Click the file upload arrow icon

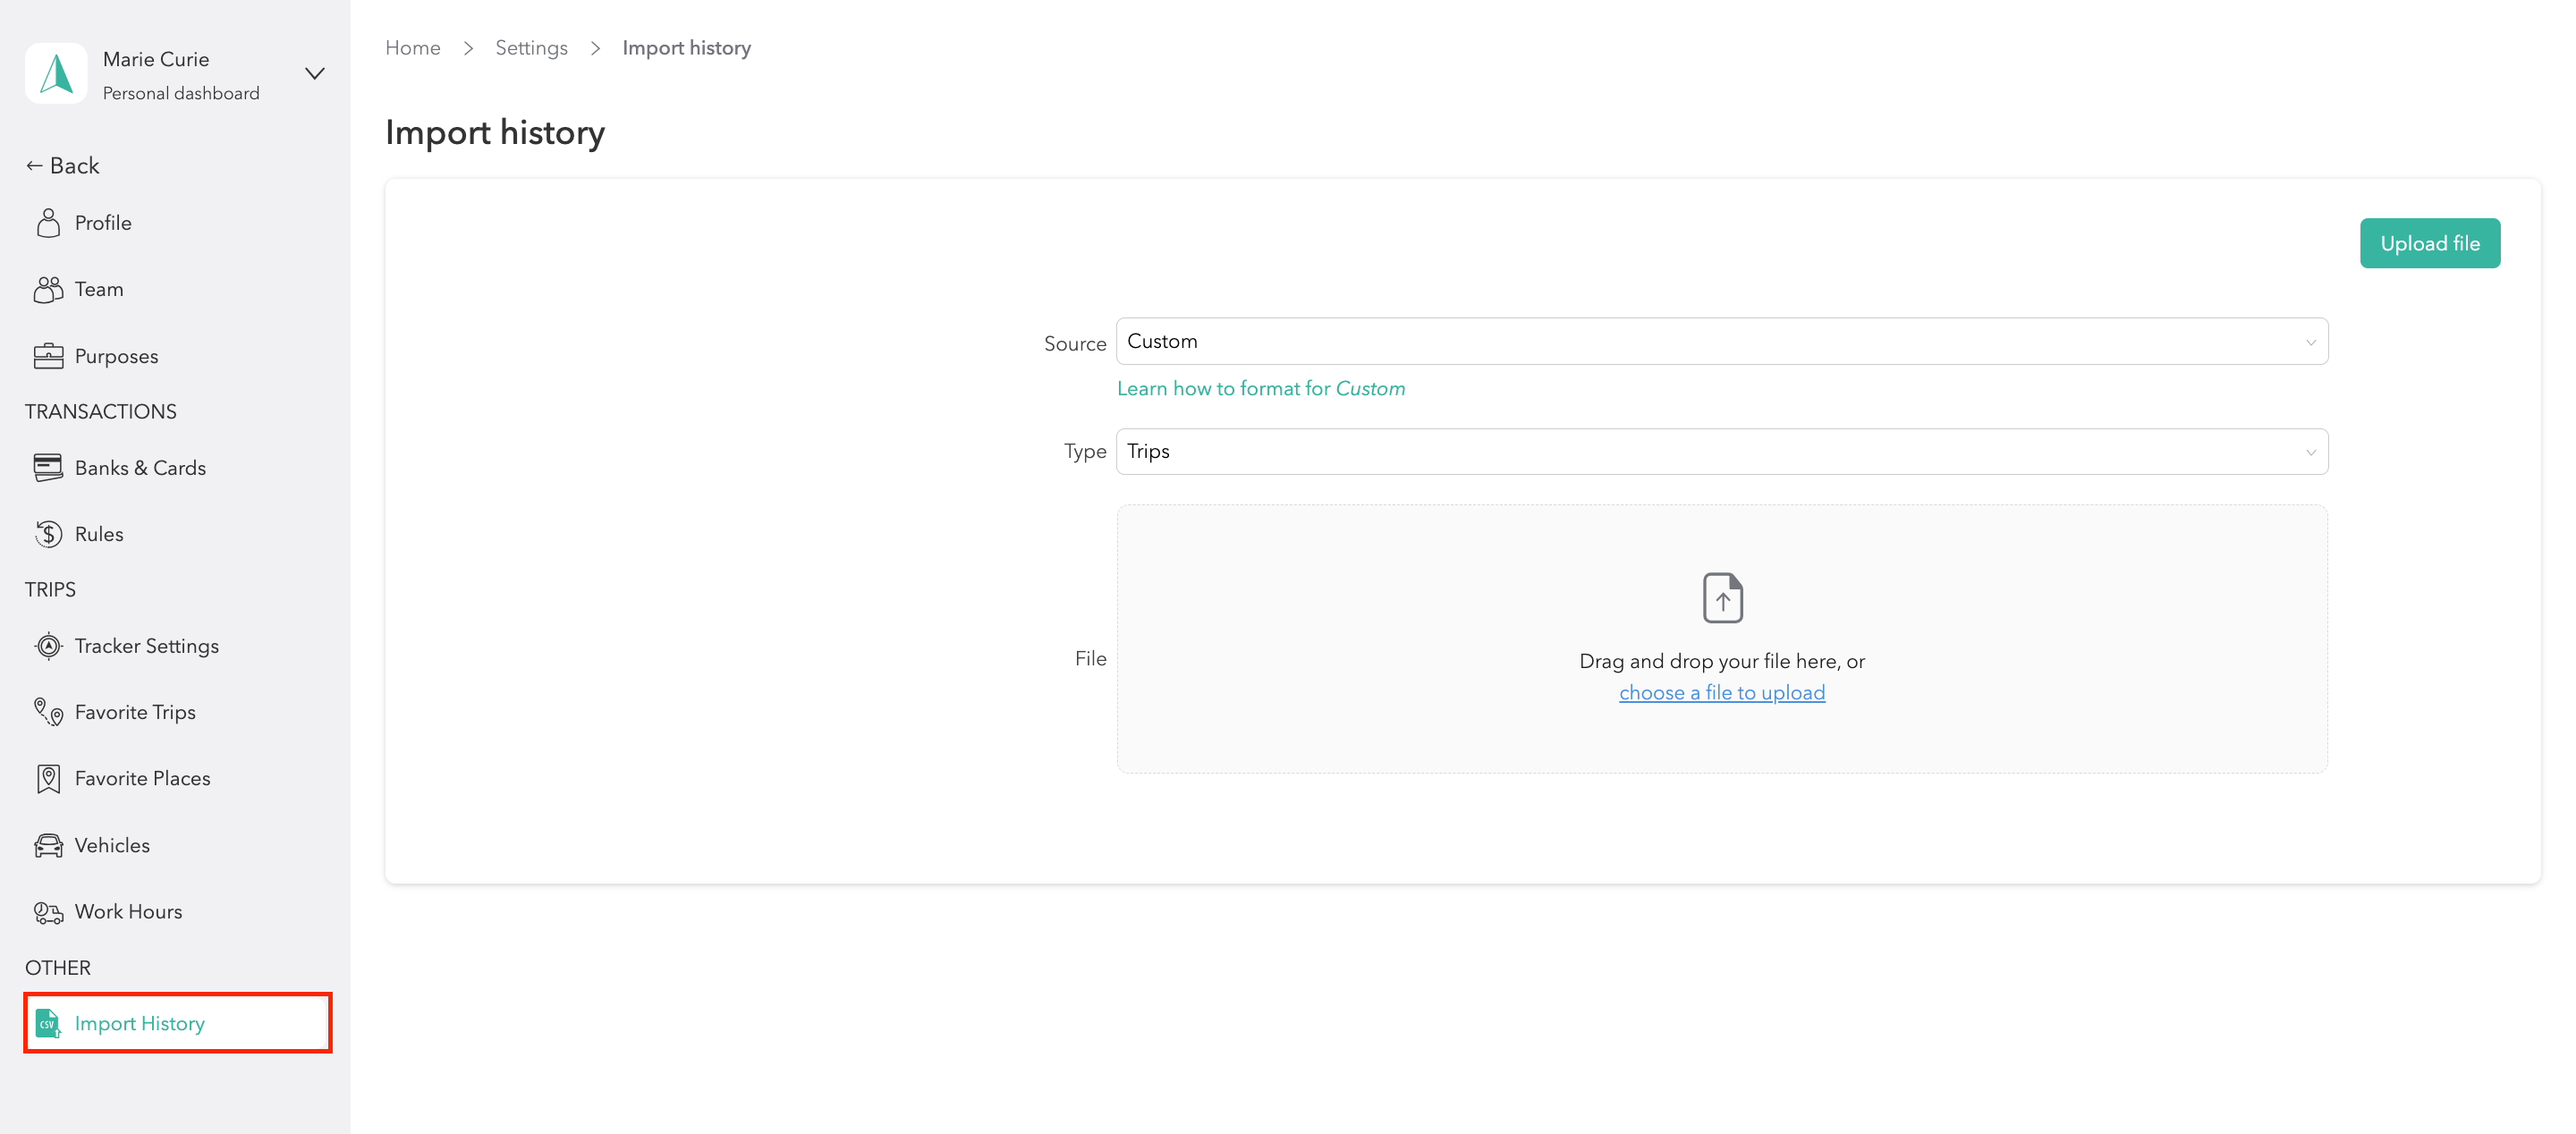[1722, 598]
